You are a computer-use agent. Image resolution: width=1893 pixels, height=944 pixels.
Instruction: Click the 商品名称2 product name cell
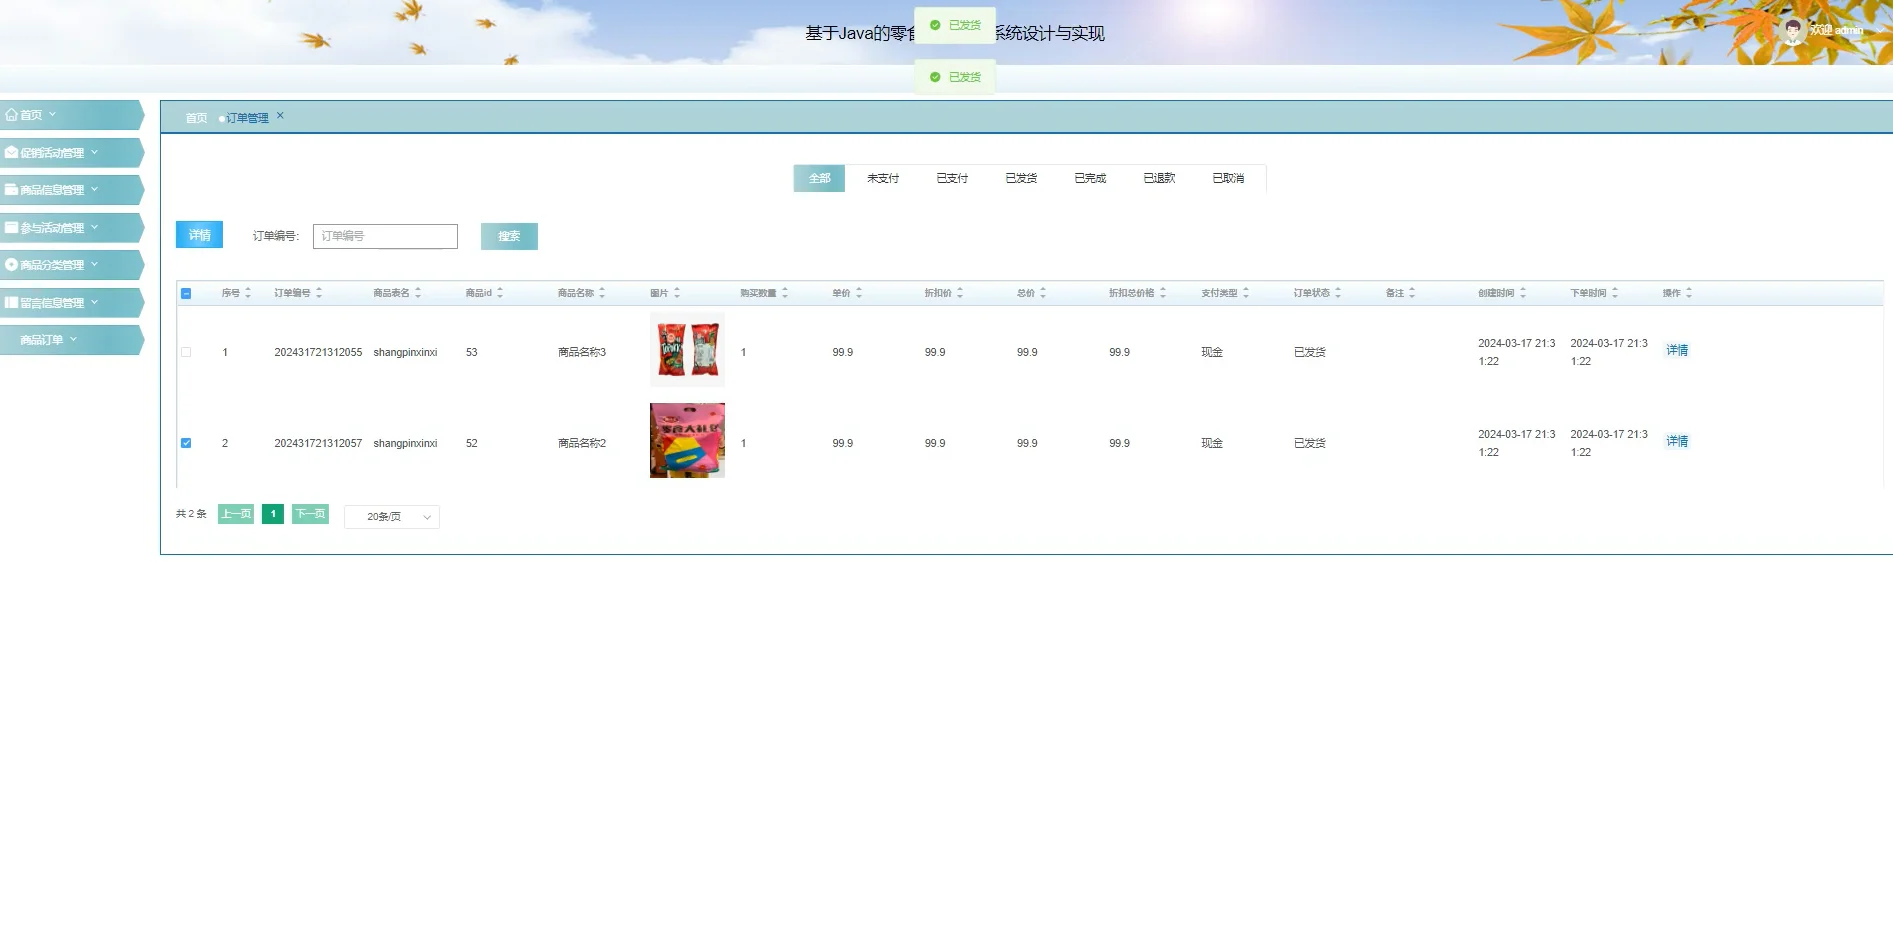click(x=582, y=443)
